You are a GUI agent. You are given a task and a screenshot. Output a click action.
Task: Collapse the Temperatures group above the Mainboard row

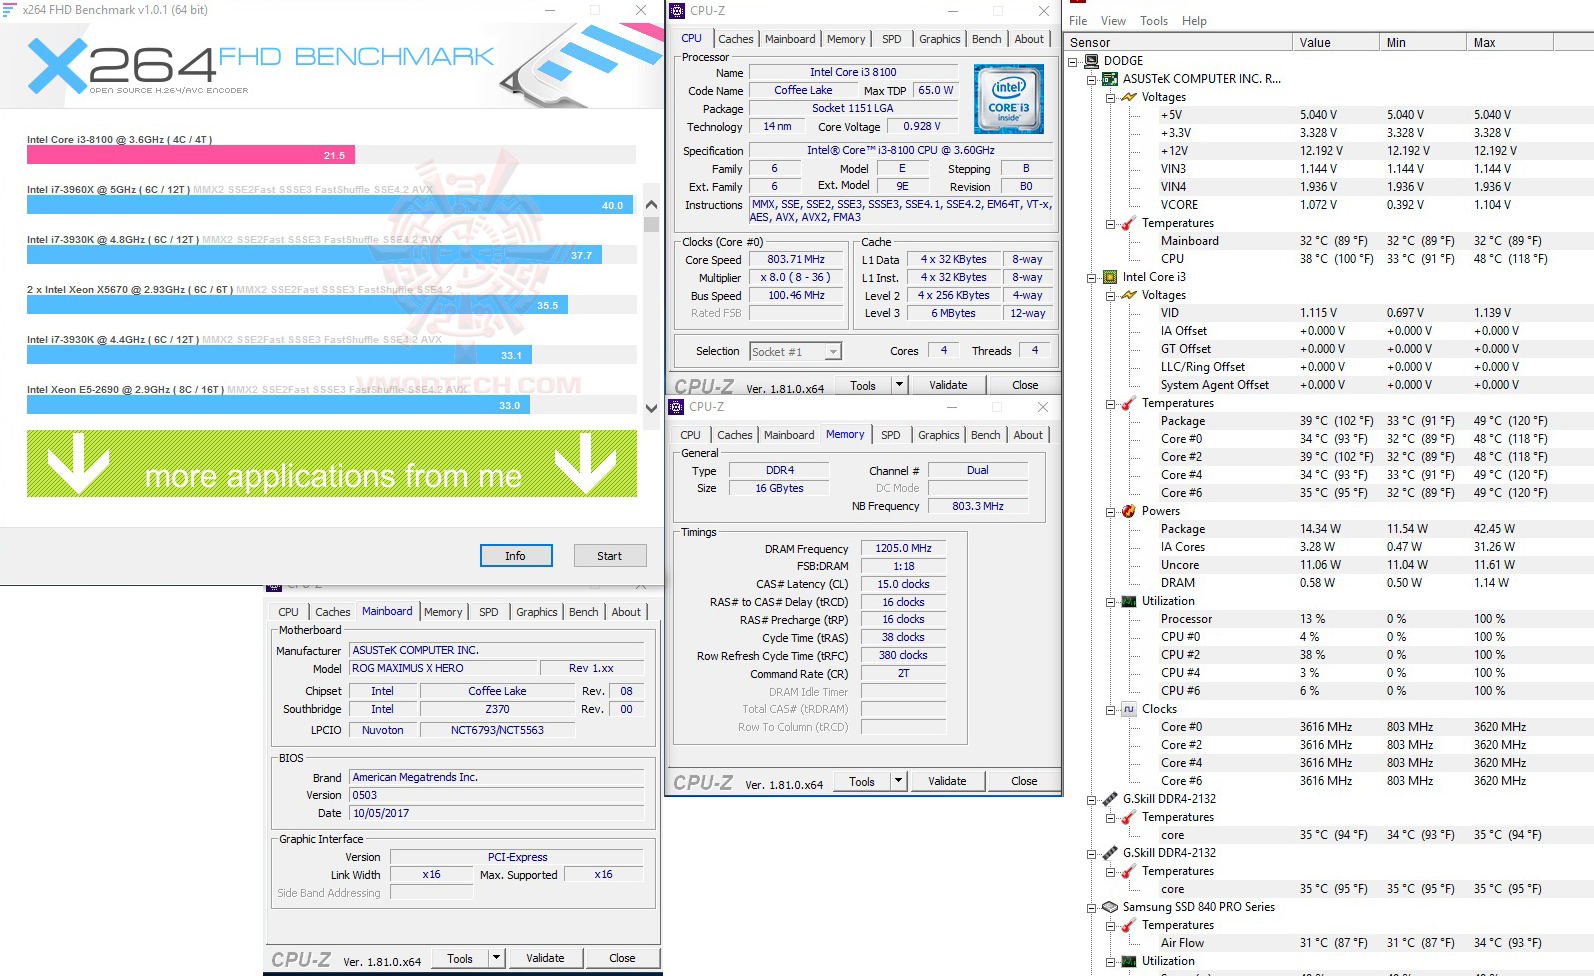pyautogui.click(x=1110, y=223)
